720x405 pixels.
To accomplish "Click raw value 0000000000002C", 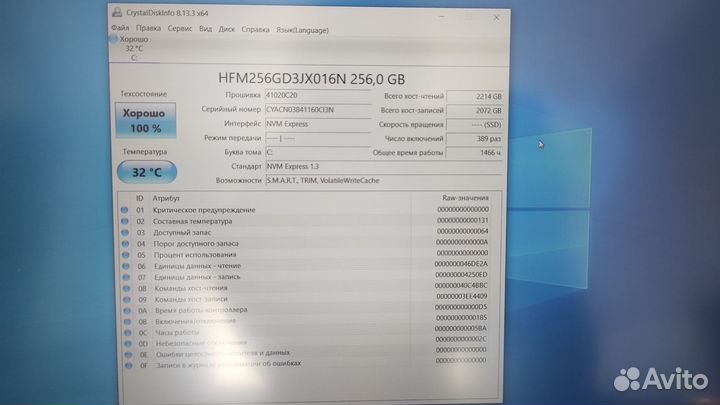I will [461, 339].
